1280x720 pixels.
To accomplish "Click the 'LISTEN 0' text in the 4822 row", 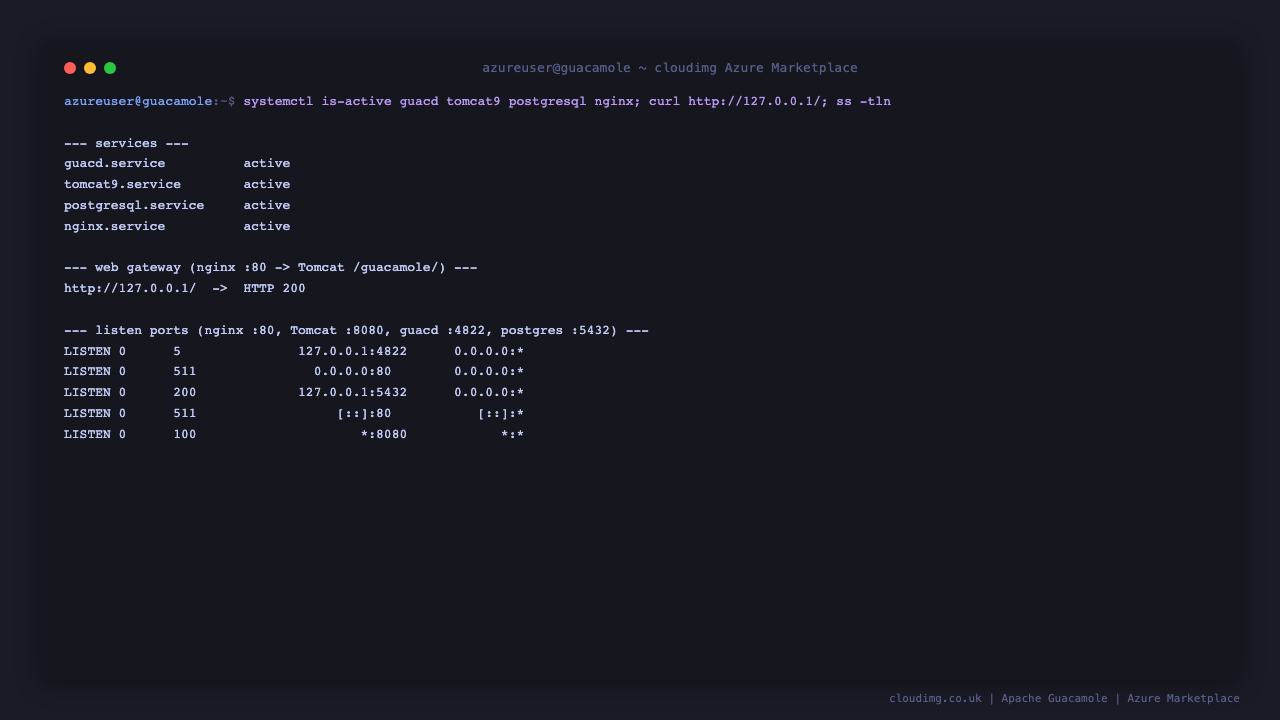I will pos(95,352).
